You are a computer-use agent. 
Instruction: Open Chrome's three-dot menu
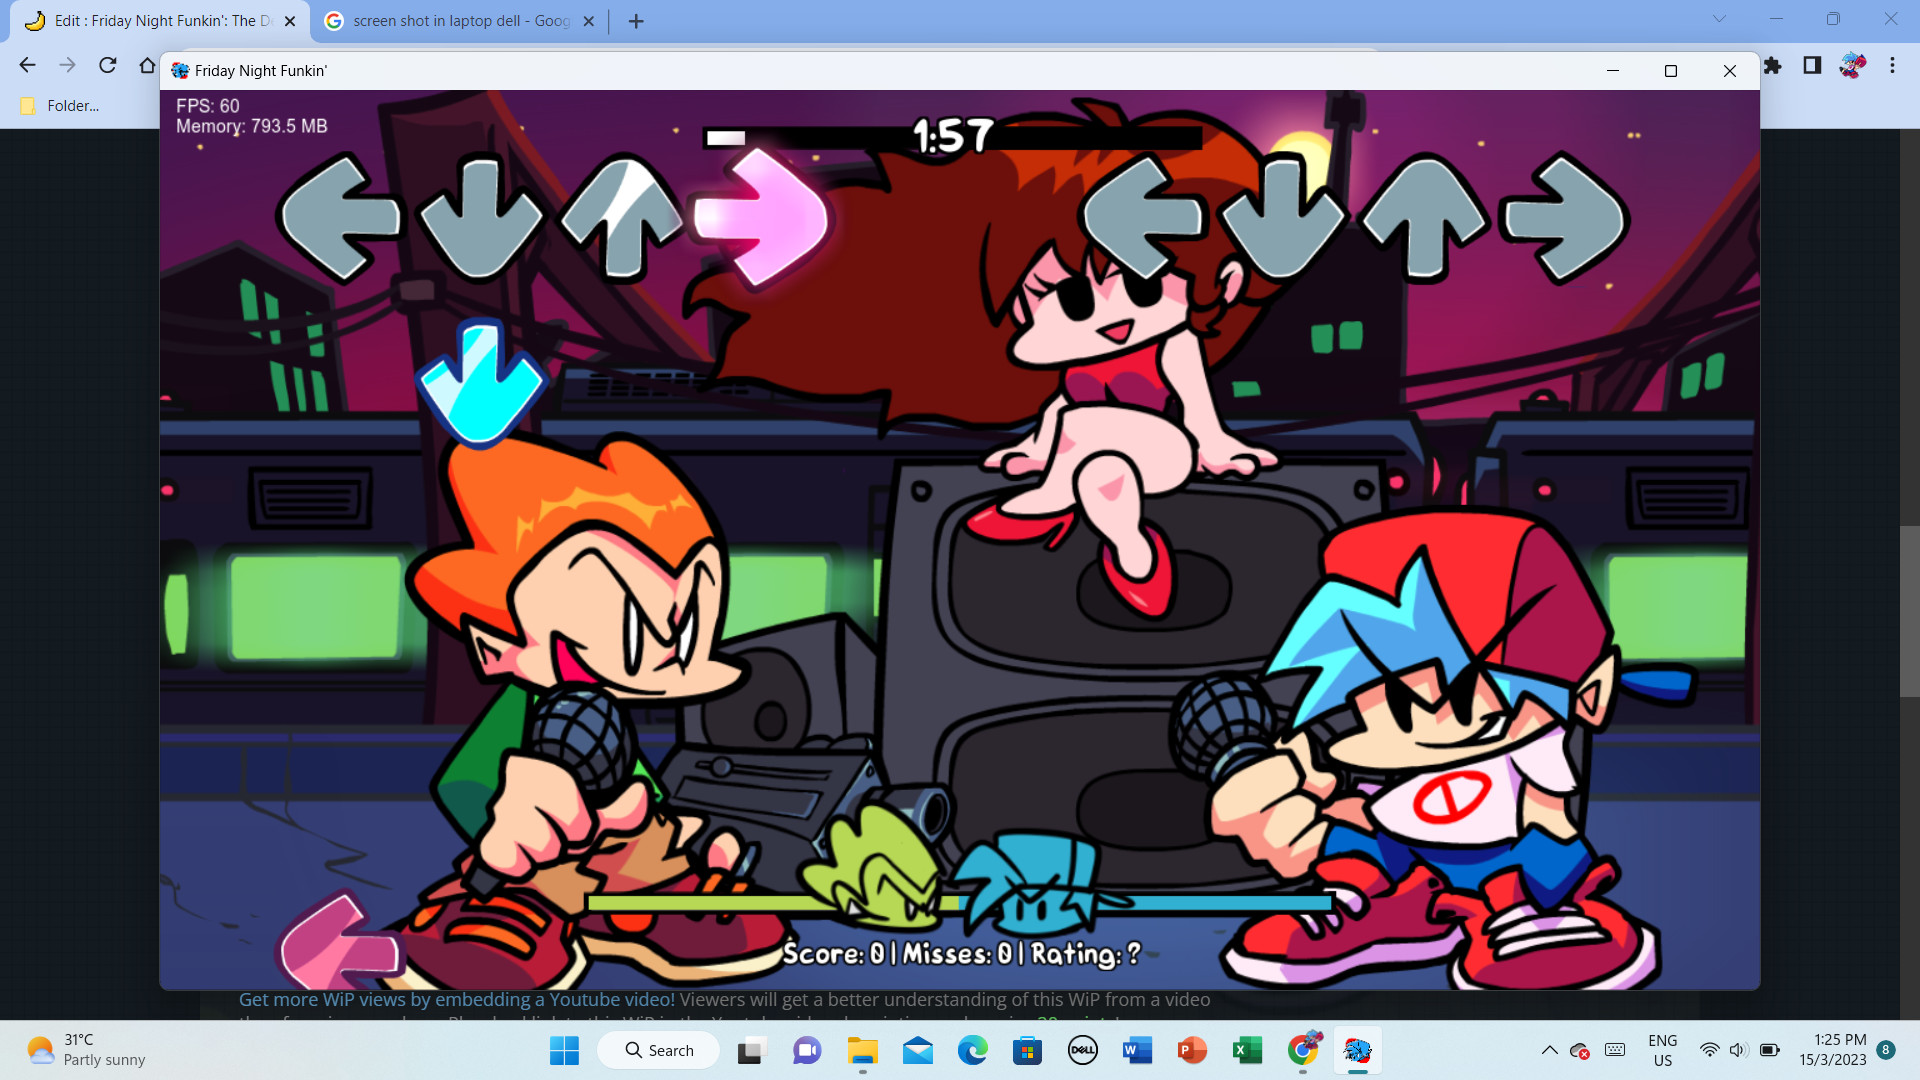click(1892, 66)
